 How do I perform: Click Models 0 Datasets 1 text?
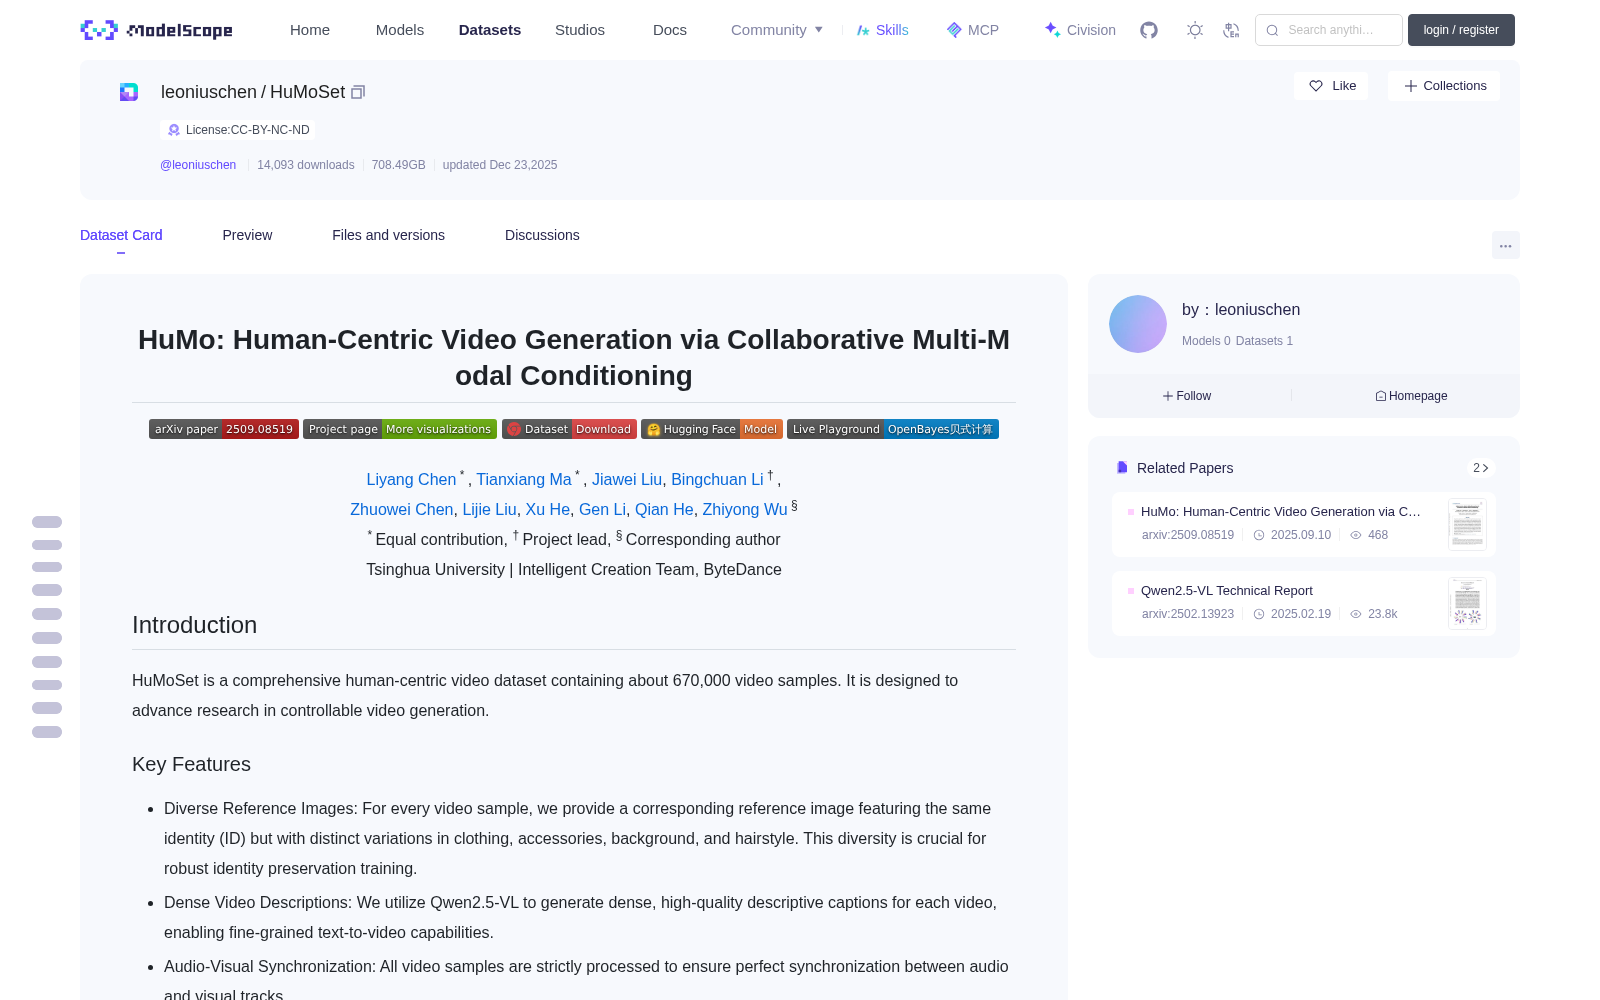(x=1237, y=341)
